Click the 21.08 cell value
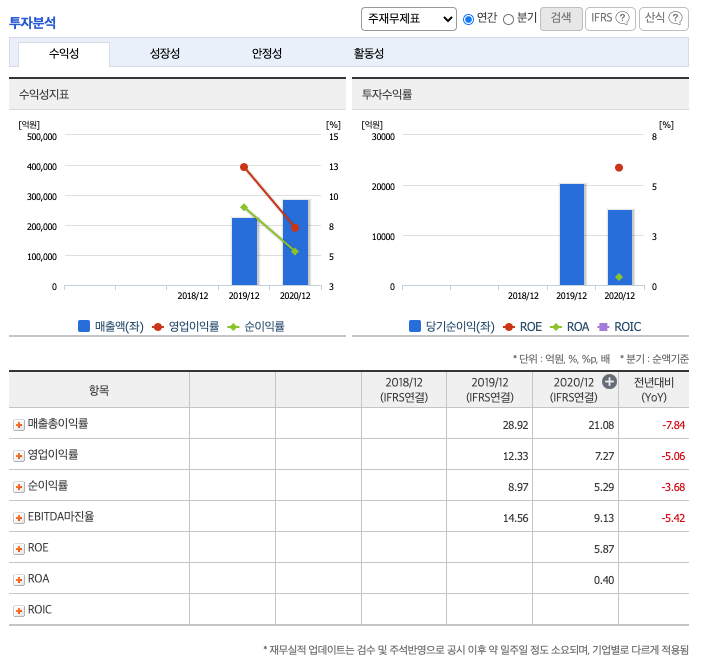Screen dimensions: 701x665 (601, 425)
